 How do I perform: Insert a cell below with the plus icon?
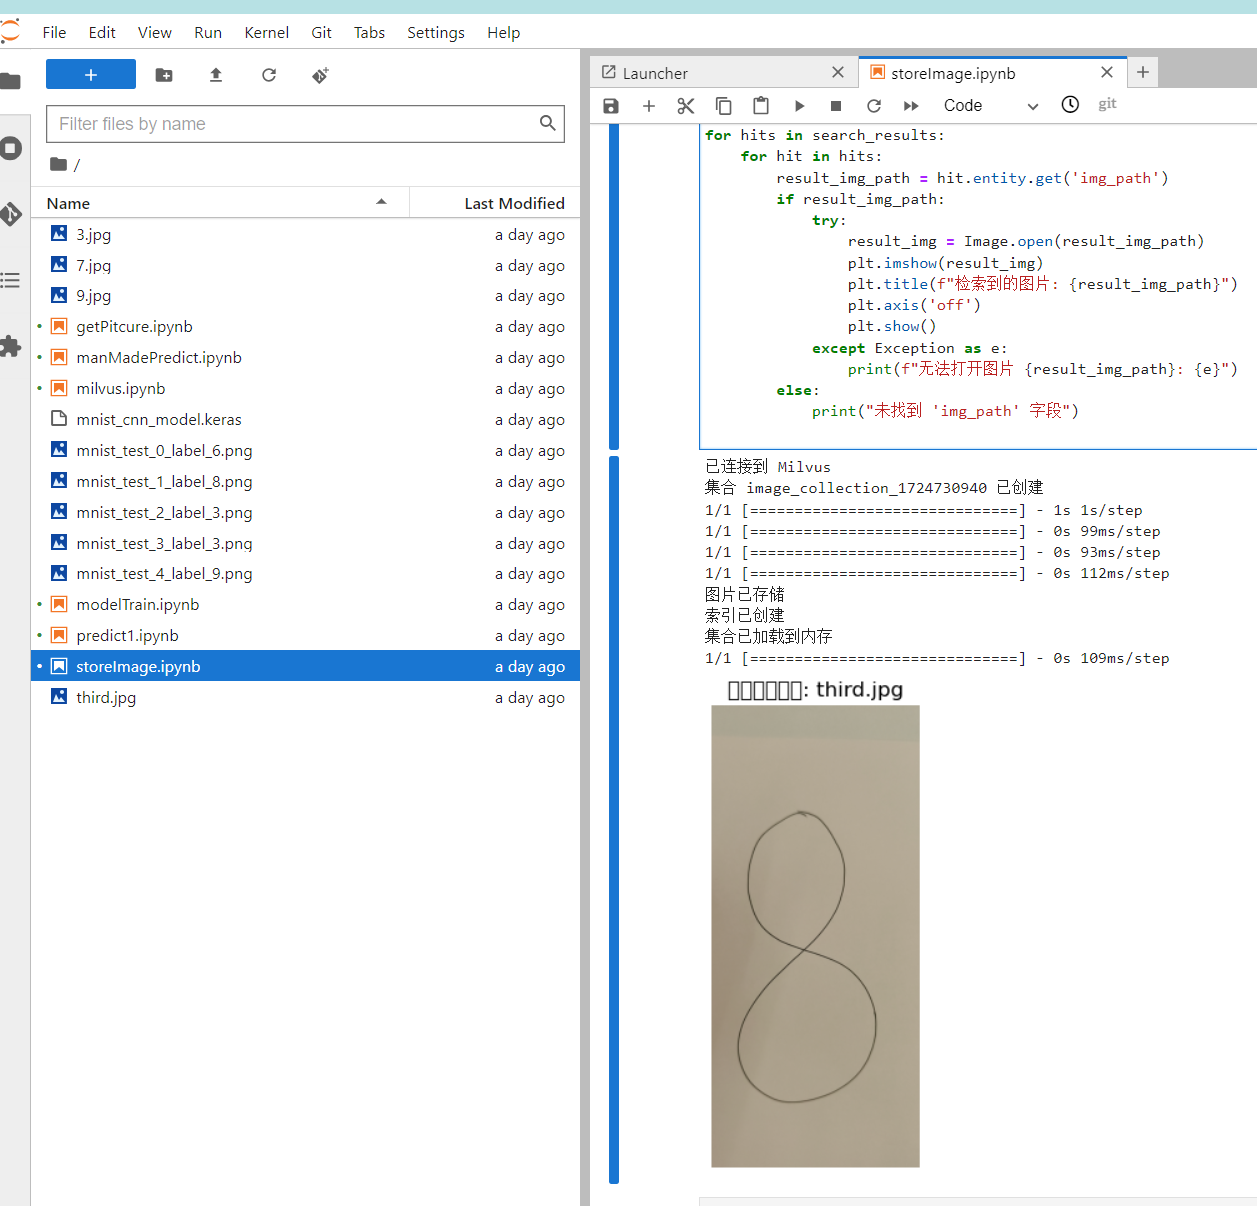point(649,106)
